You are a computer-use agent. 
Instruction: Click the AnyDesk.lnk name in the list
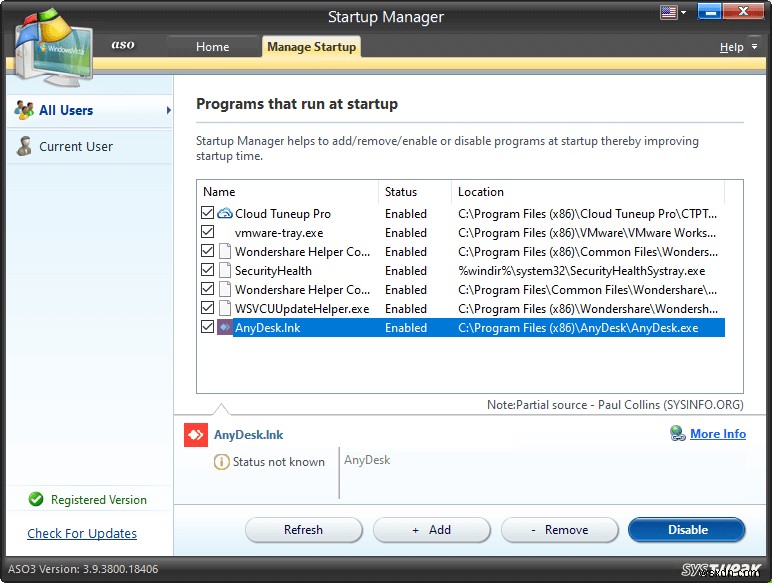pyautogui.click(x=267, y=328)
